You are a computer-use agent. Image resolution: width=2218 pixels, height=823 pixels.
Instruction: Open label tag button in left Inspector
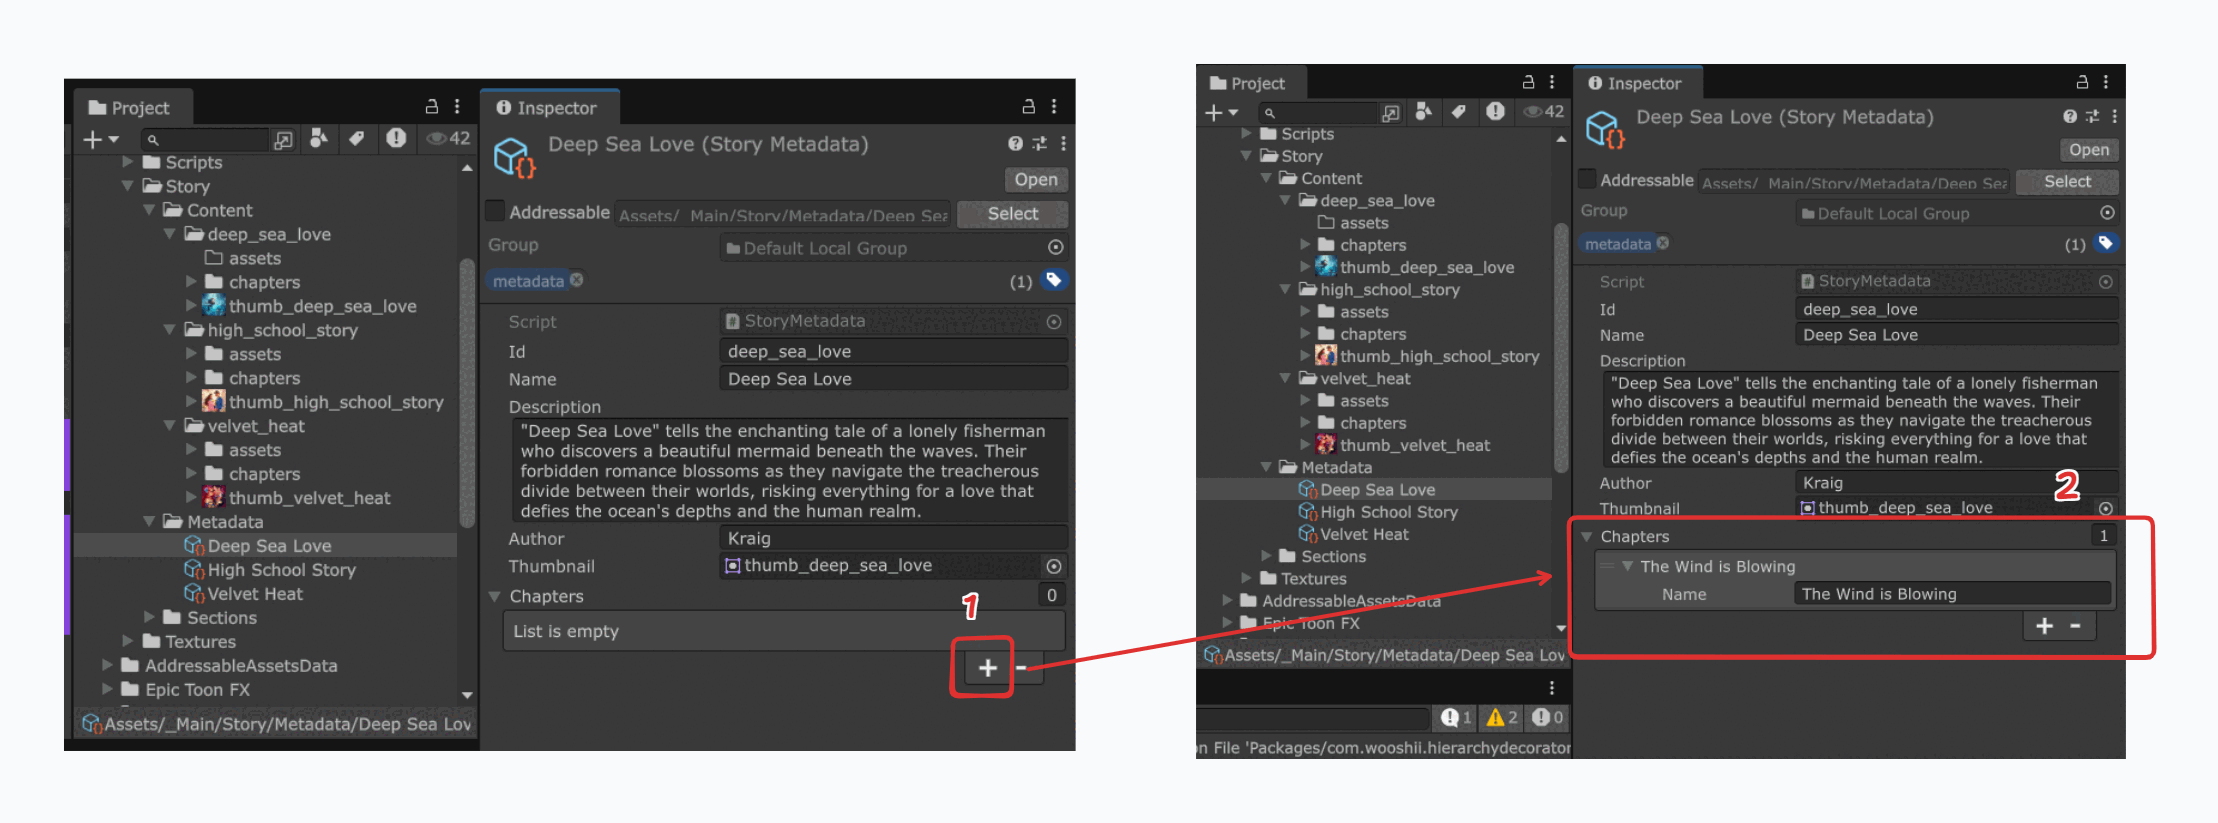(1053, 280)
